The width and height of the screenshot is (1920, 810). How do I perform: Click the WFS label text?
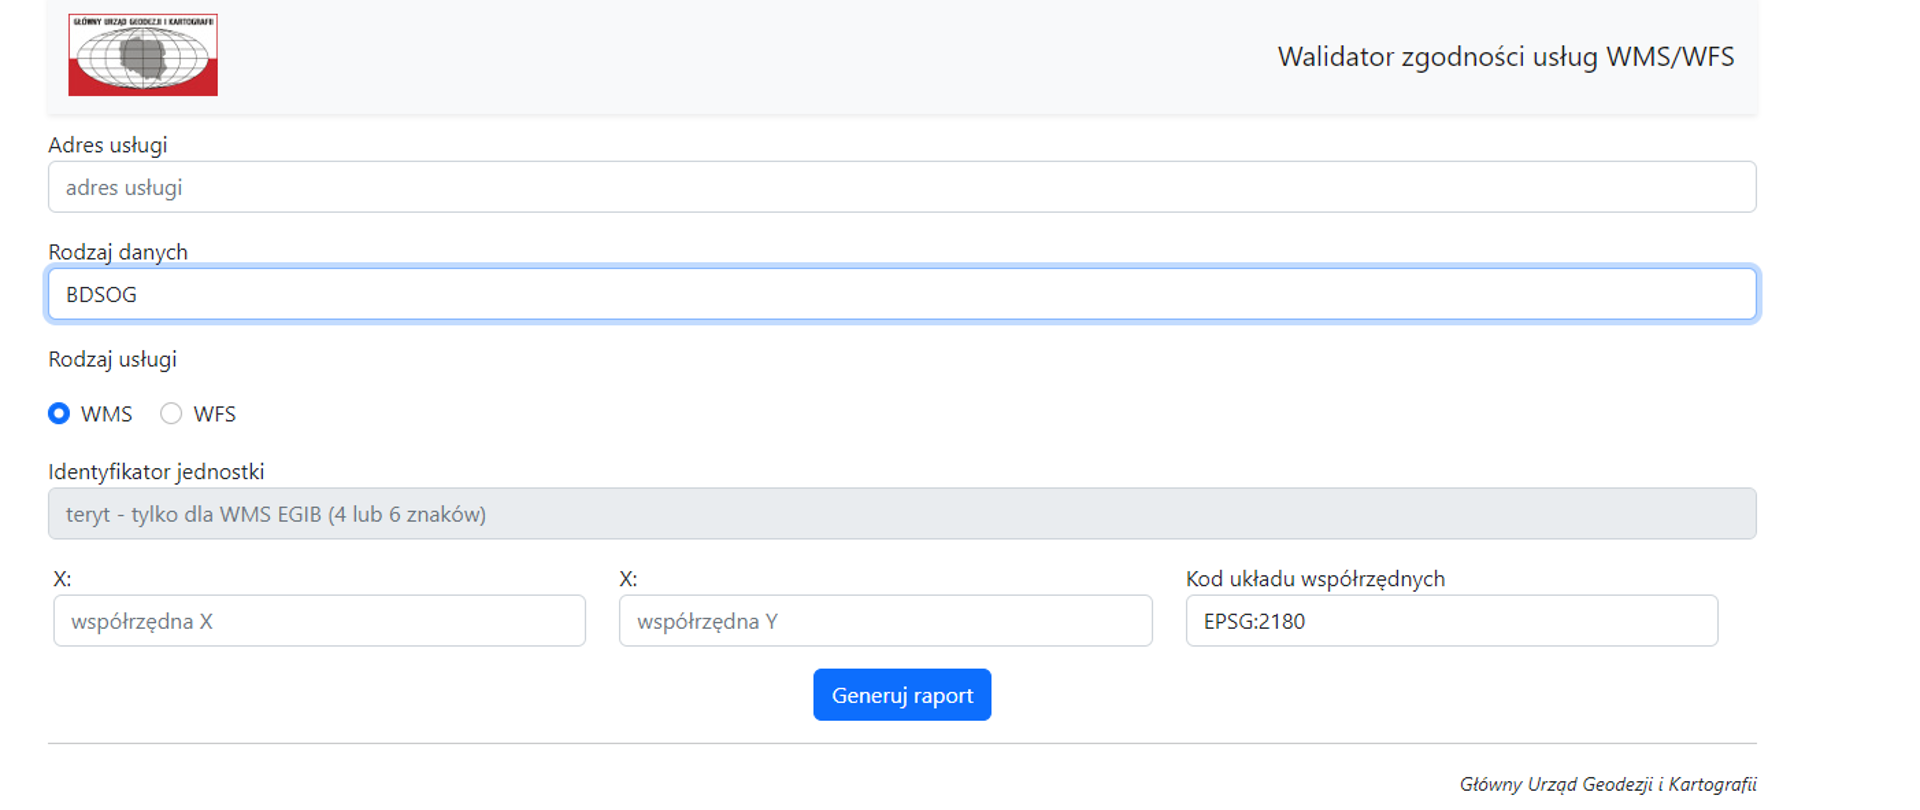coord(214,414)
